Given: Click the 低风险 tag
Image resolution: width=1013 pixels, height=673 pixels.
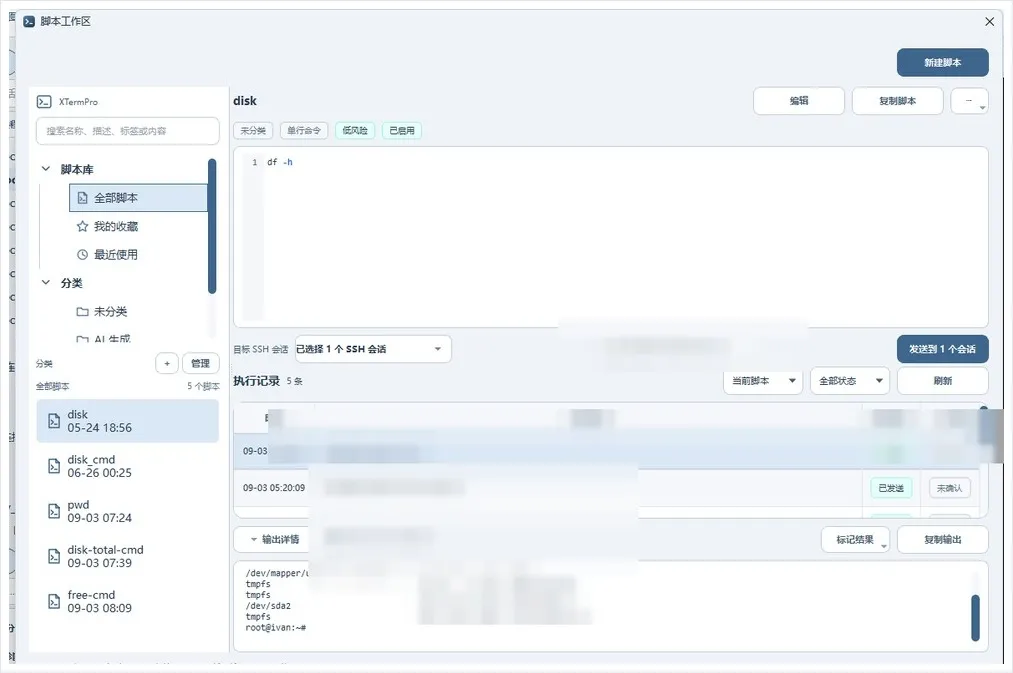Looking at the screenshot, I should [355, 130].
